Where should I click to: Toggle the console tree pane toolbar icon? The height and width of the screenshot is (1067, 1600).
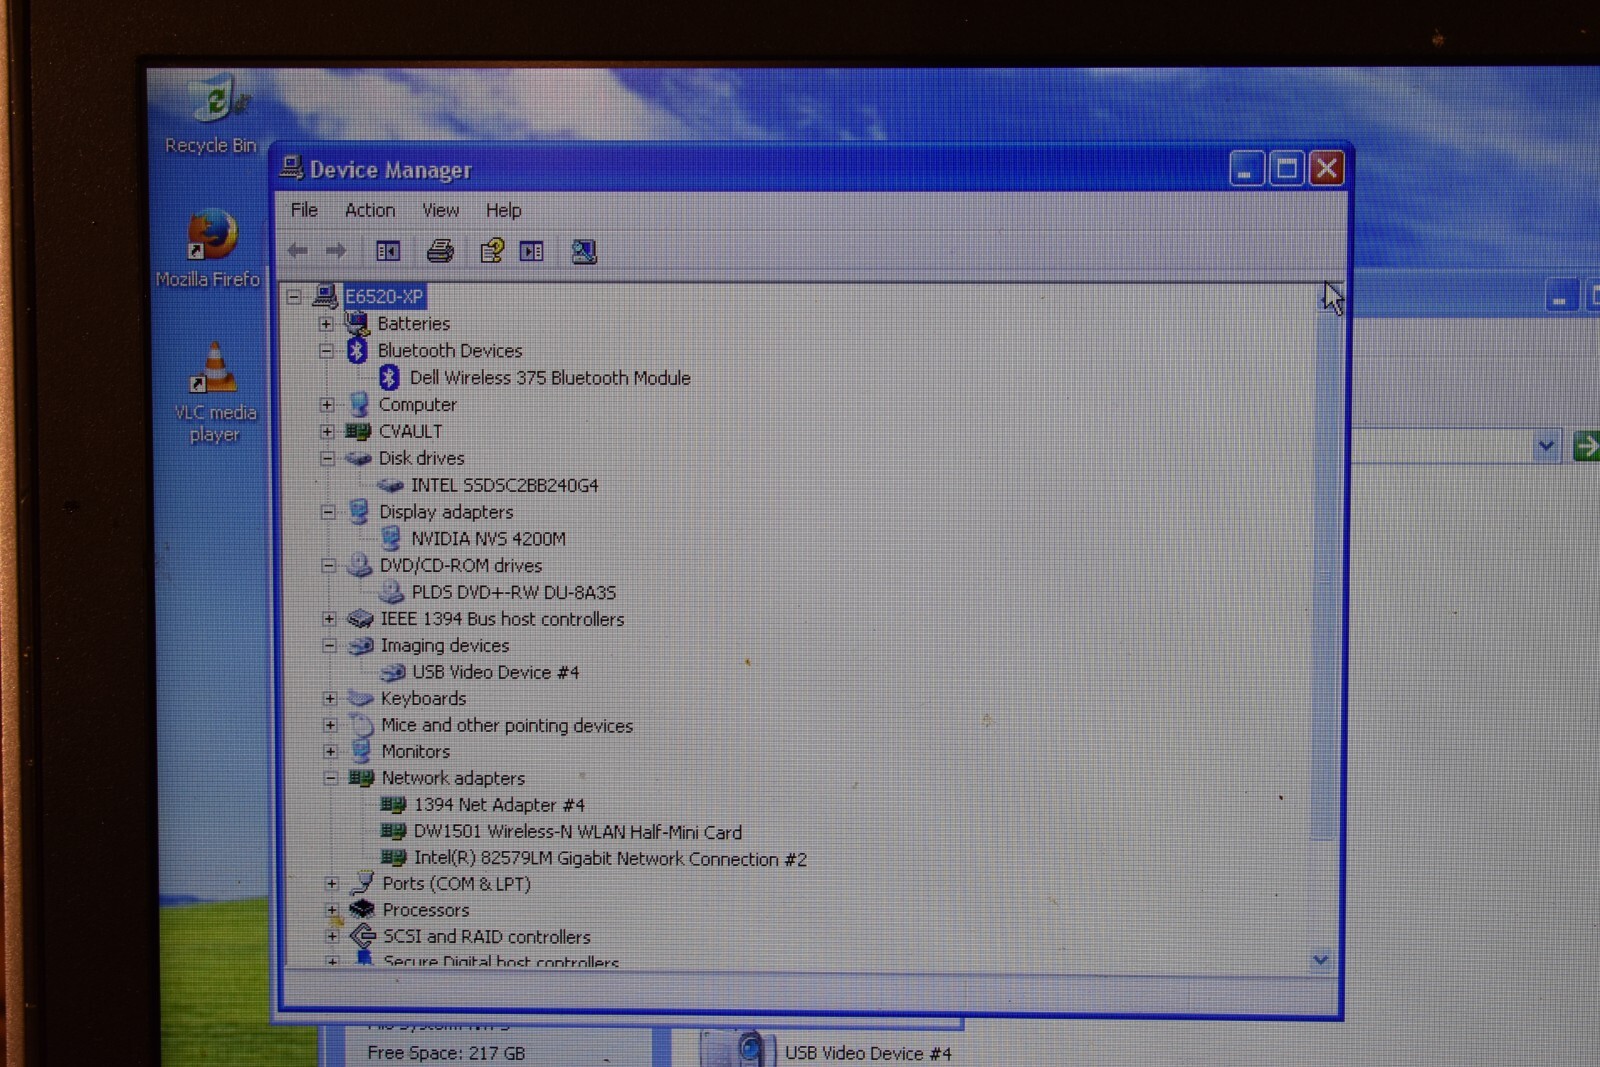[387, 251]
